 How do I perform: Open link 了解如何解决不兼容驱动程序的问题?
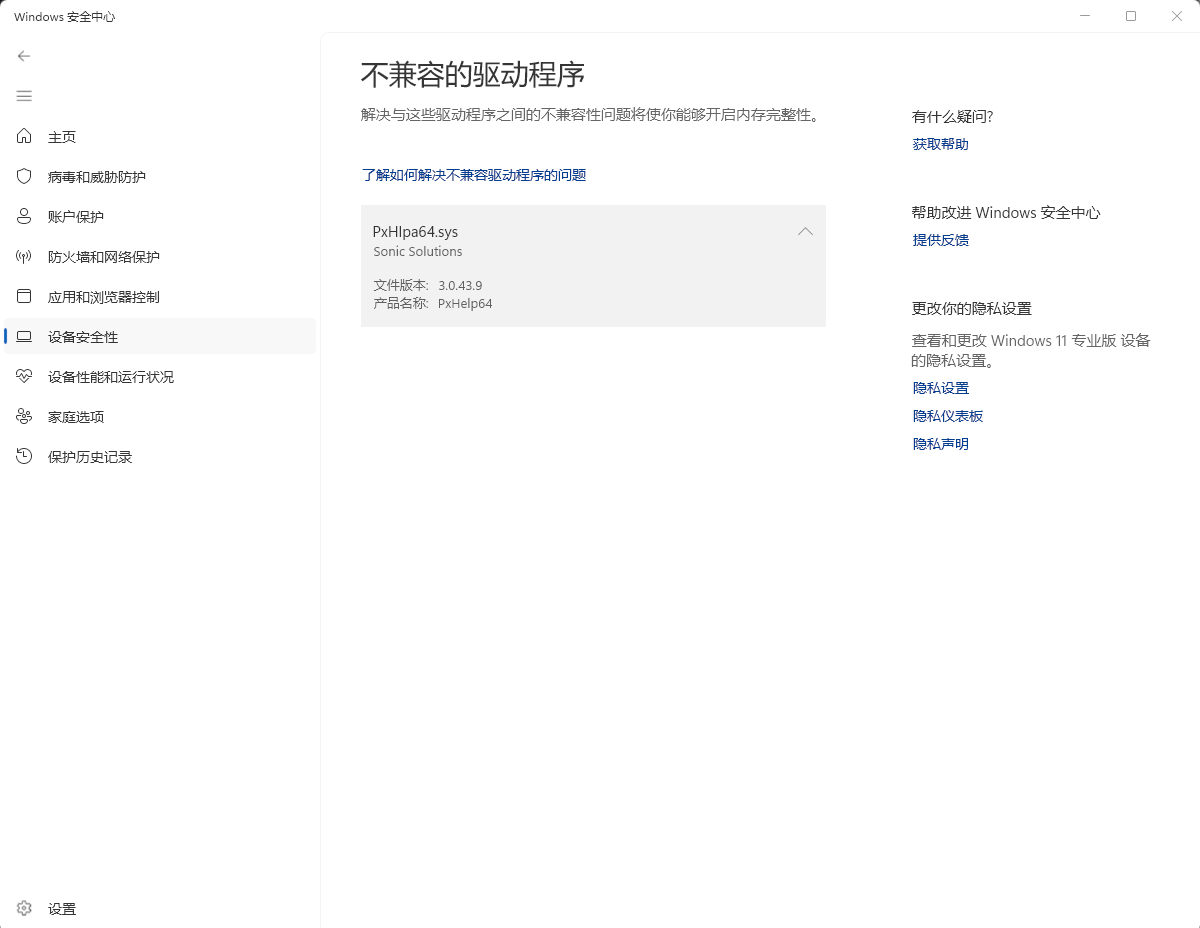tap(474, 175)
